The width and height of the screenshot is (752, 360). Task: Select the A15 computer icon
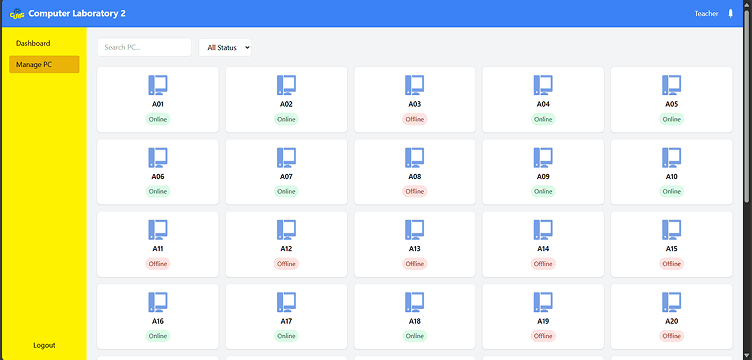click(671, 230)
